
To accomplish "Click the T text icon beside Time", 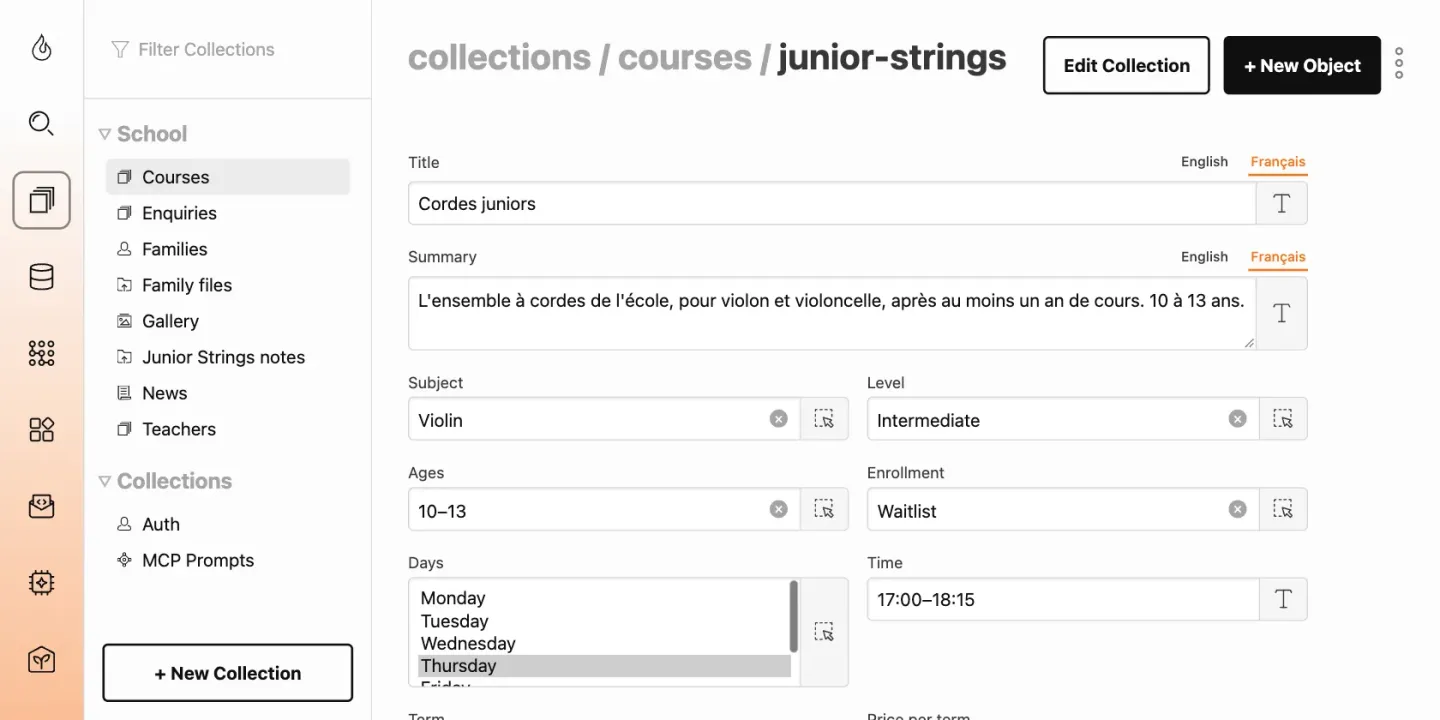I will tap(1283, 599).
